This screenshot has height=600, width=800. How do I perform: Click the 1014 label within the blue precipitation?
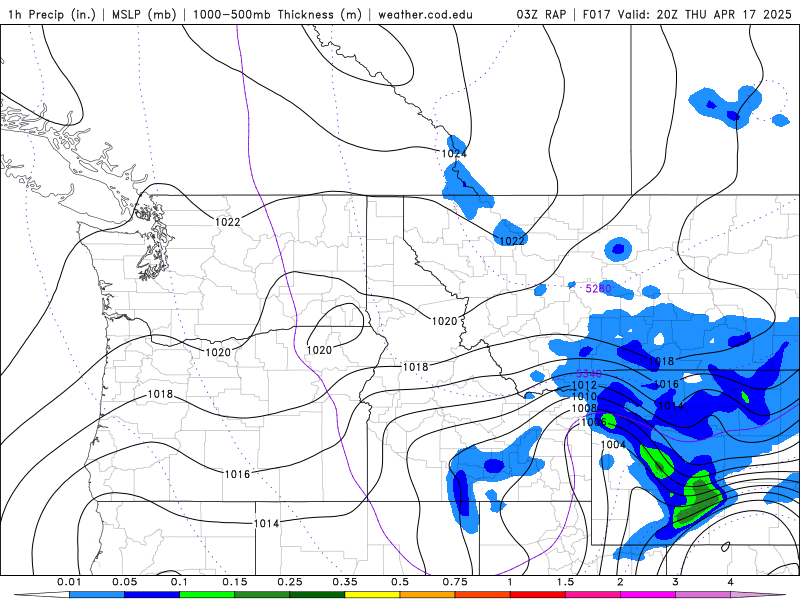(671, 406)
